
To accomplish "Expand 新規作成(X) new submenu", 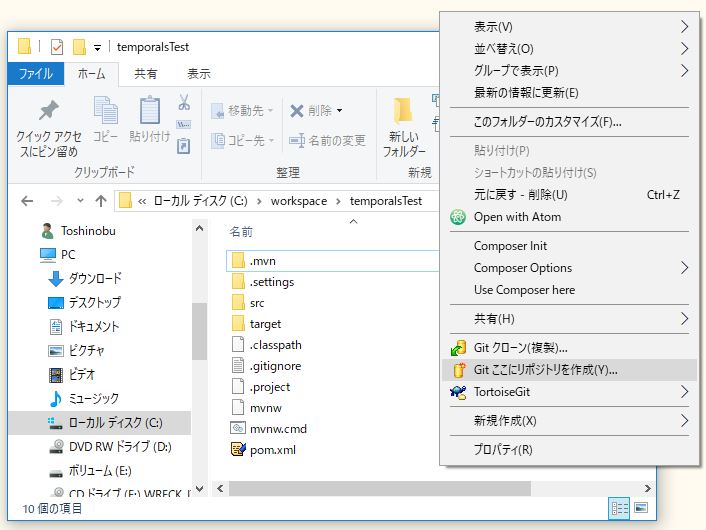I will 570,421.
